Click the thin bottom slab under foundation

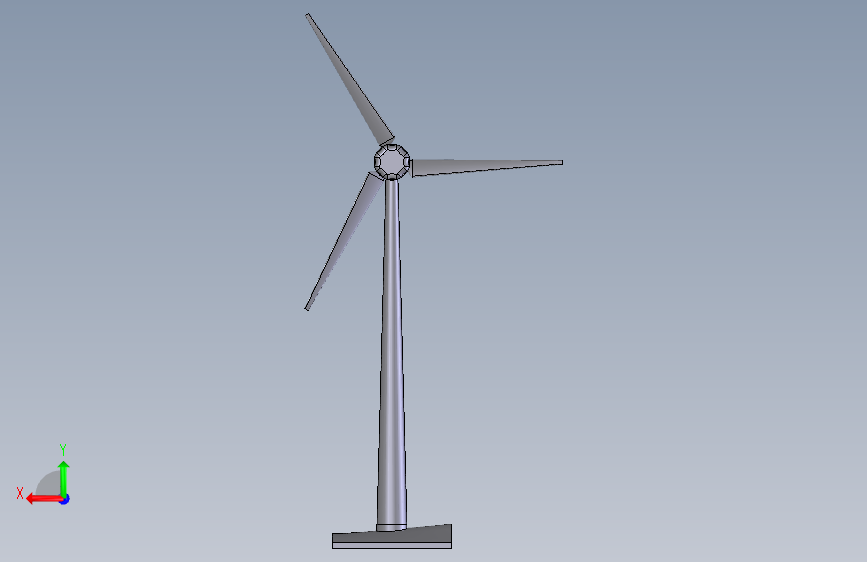(391, 546)
